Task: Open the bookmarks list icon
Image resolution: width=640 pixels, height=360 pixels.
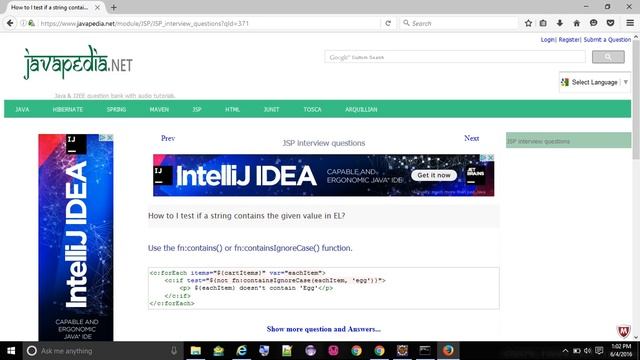Action: 543,23
